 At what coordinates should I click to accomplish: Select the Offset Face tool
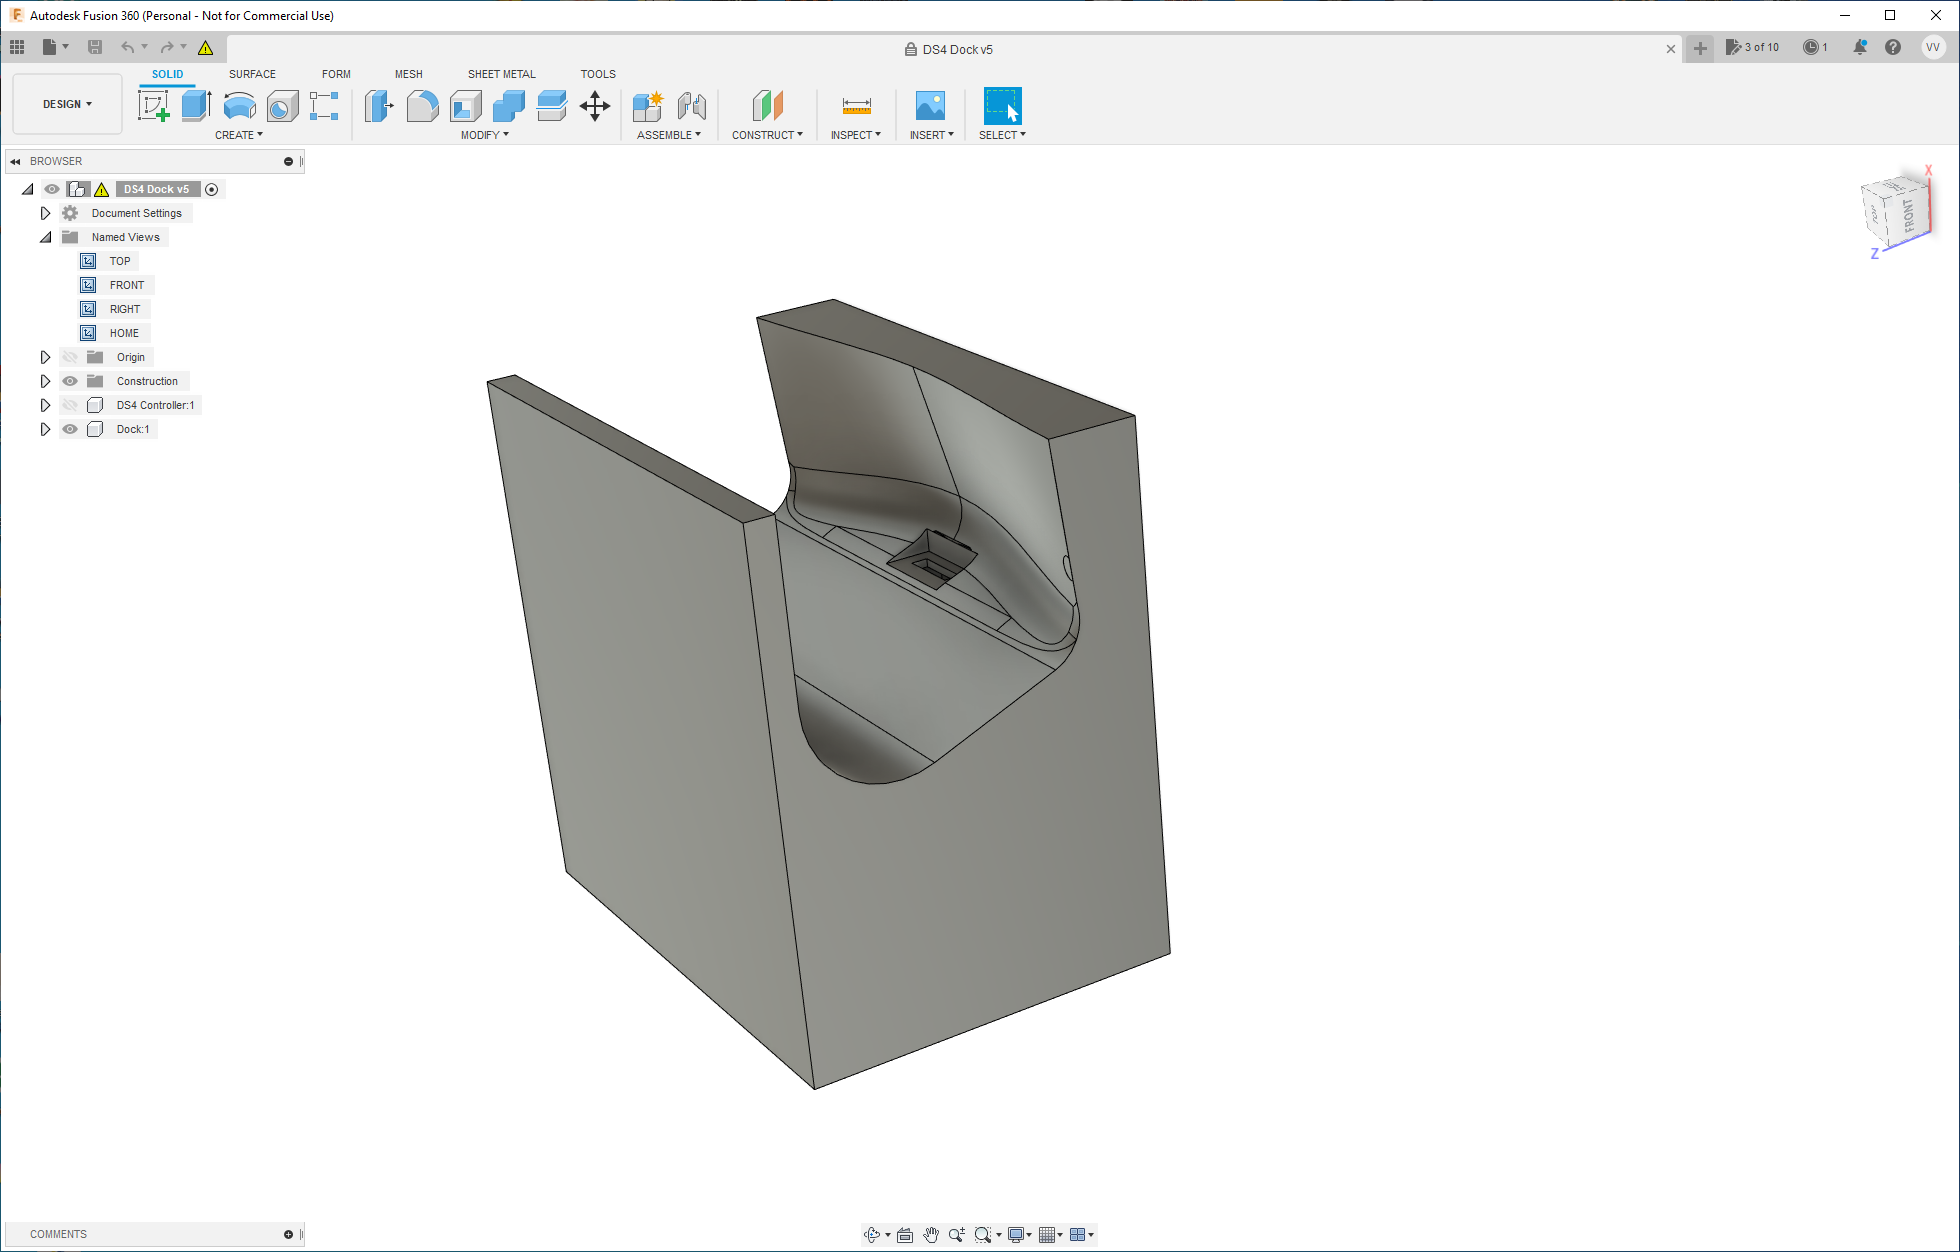pos(551,105)
